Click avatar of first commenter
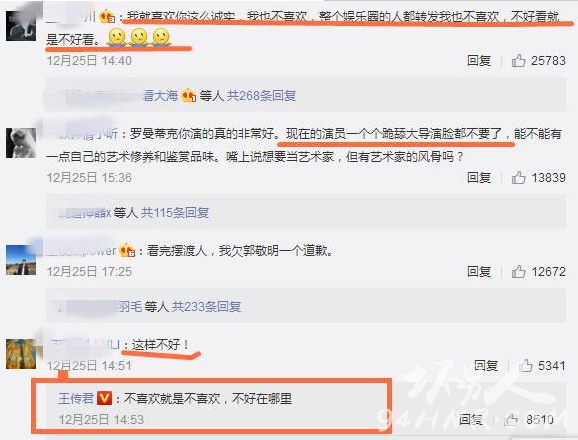Viewport: 578px width, 440px height. coord(21,25)
